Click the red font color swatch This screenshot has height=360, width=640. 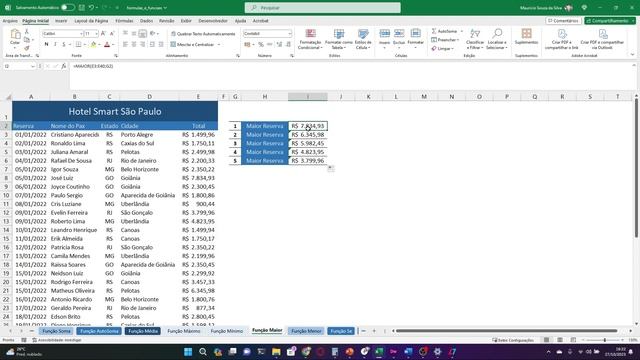pos(107,44)
